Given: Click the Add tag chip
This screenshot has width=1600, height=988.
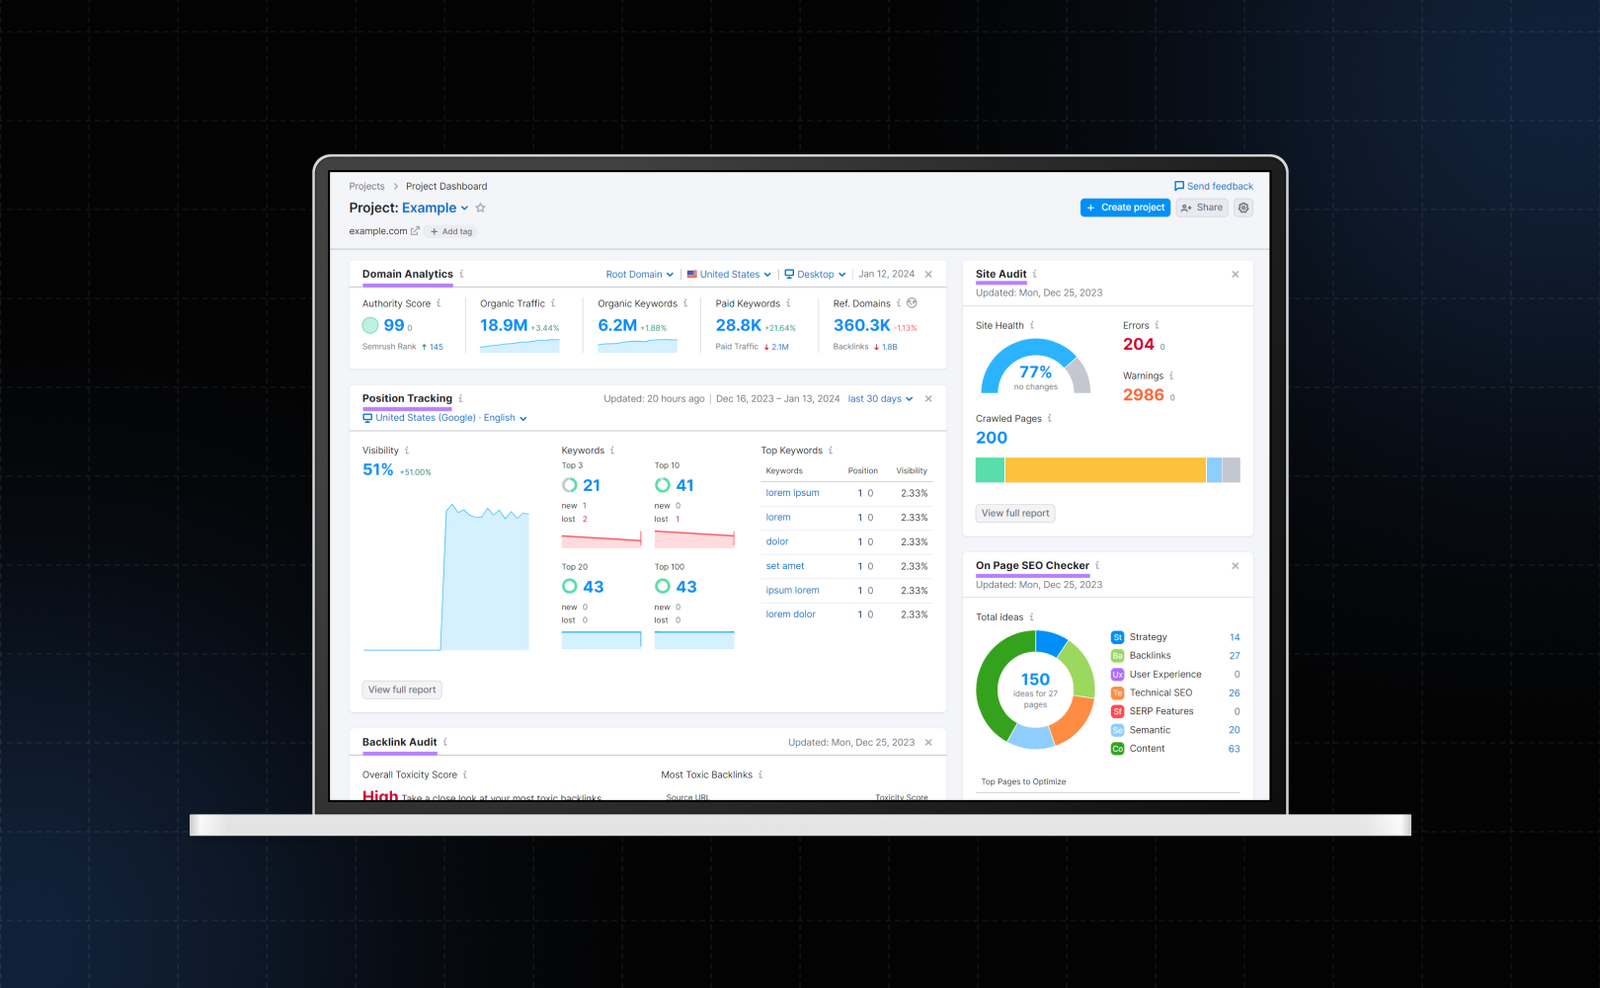Looking at the screenshot, I should click(x=452, y=231).
